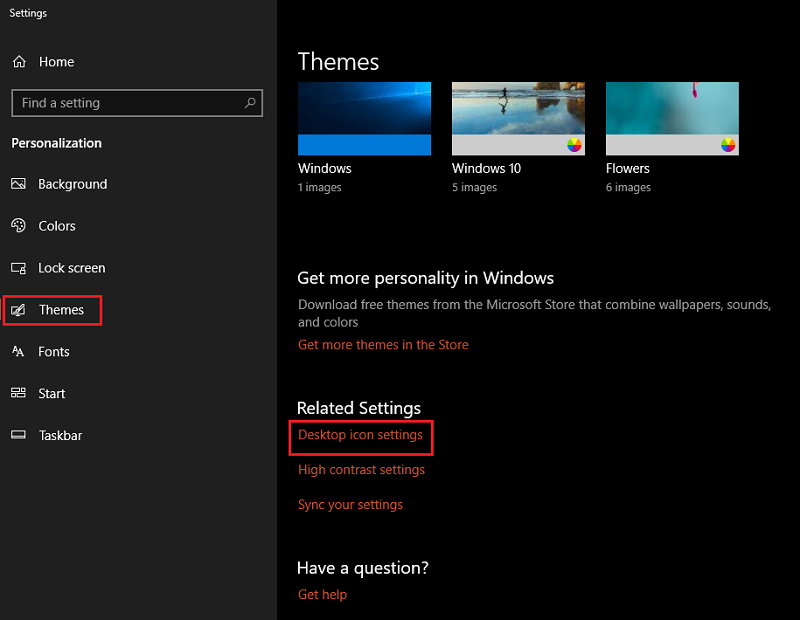The image size is (800, 620).
Task: Click the Themes brush icon
Action: (x=18, y=310)
